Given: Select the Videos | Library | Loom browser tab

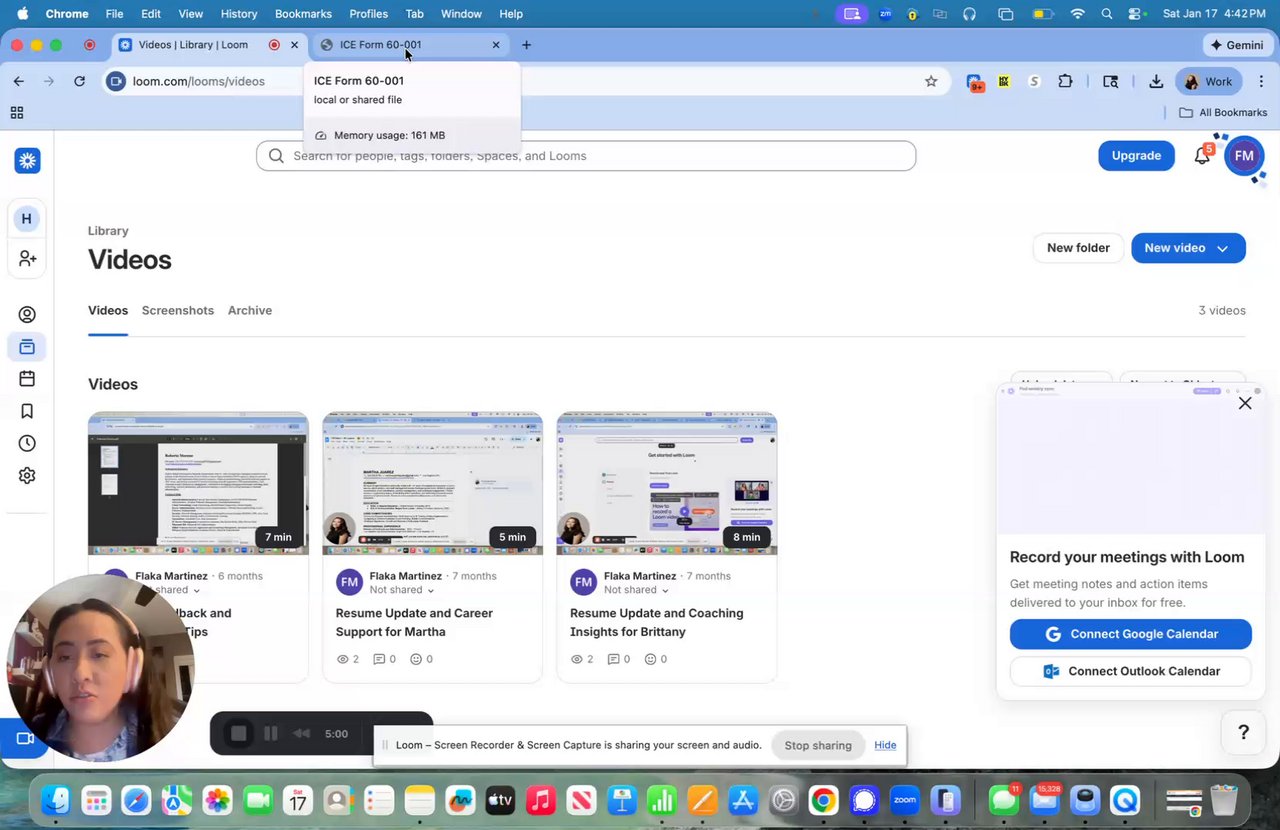Looking at the screenshot, I should coord(208,45).
